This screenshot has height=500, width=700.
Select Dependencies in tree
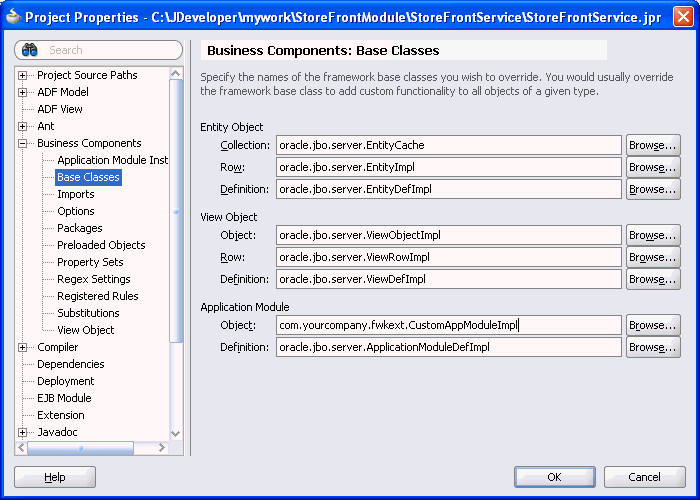click(71, 364)
